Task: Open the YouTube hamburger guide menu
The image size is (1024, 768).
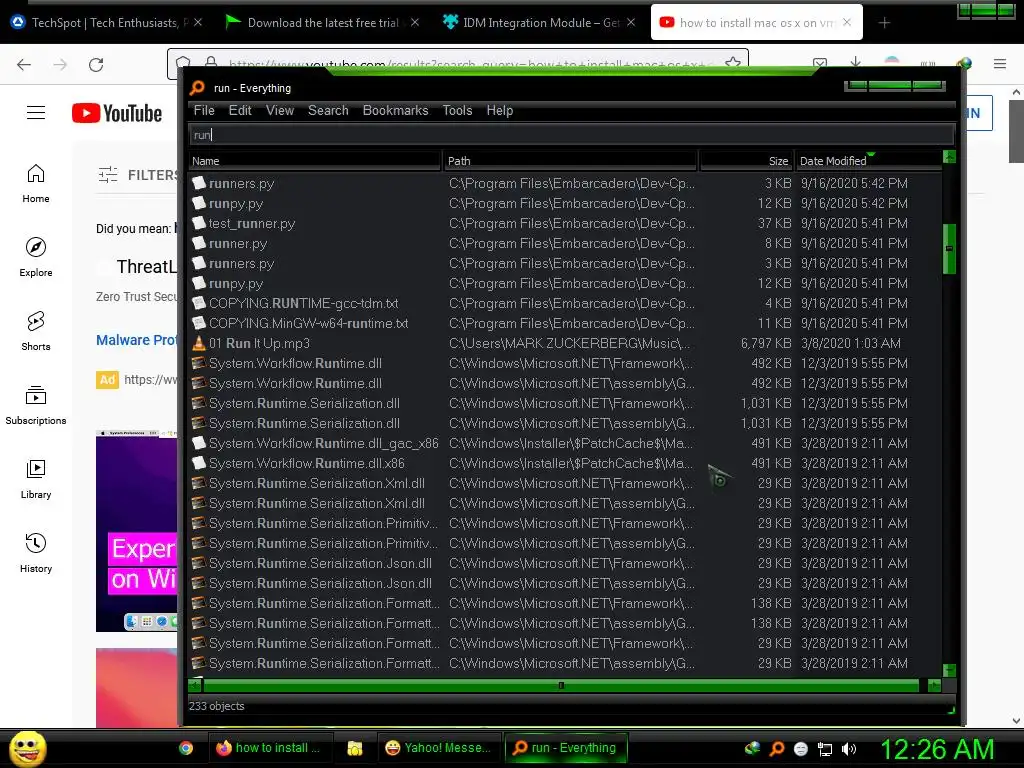Action: (x=36, y=113)
